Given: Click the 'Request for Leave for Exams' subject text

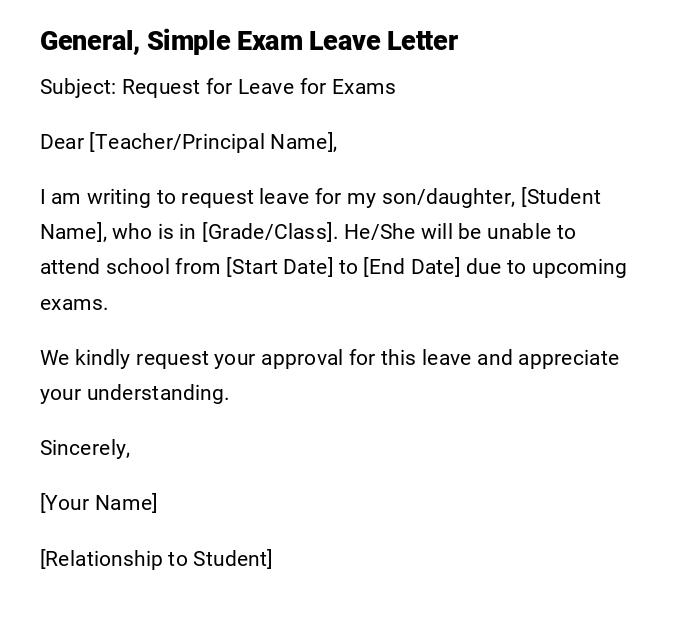Looking at the screenshot, I should click(259, 87).
